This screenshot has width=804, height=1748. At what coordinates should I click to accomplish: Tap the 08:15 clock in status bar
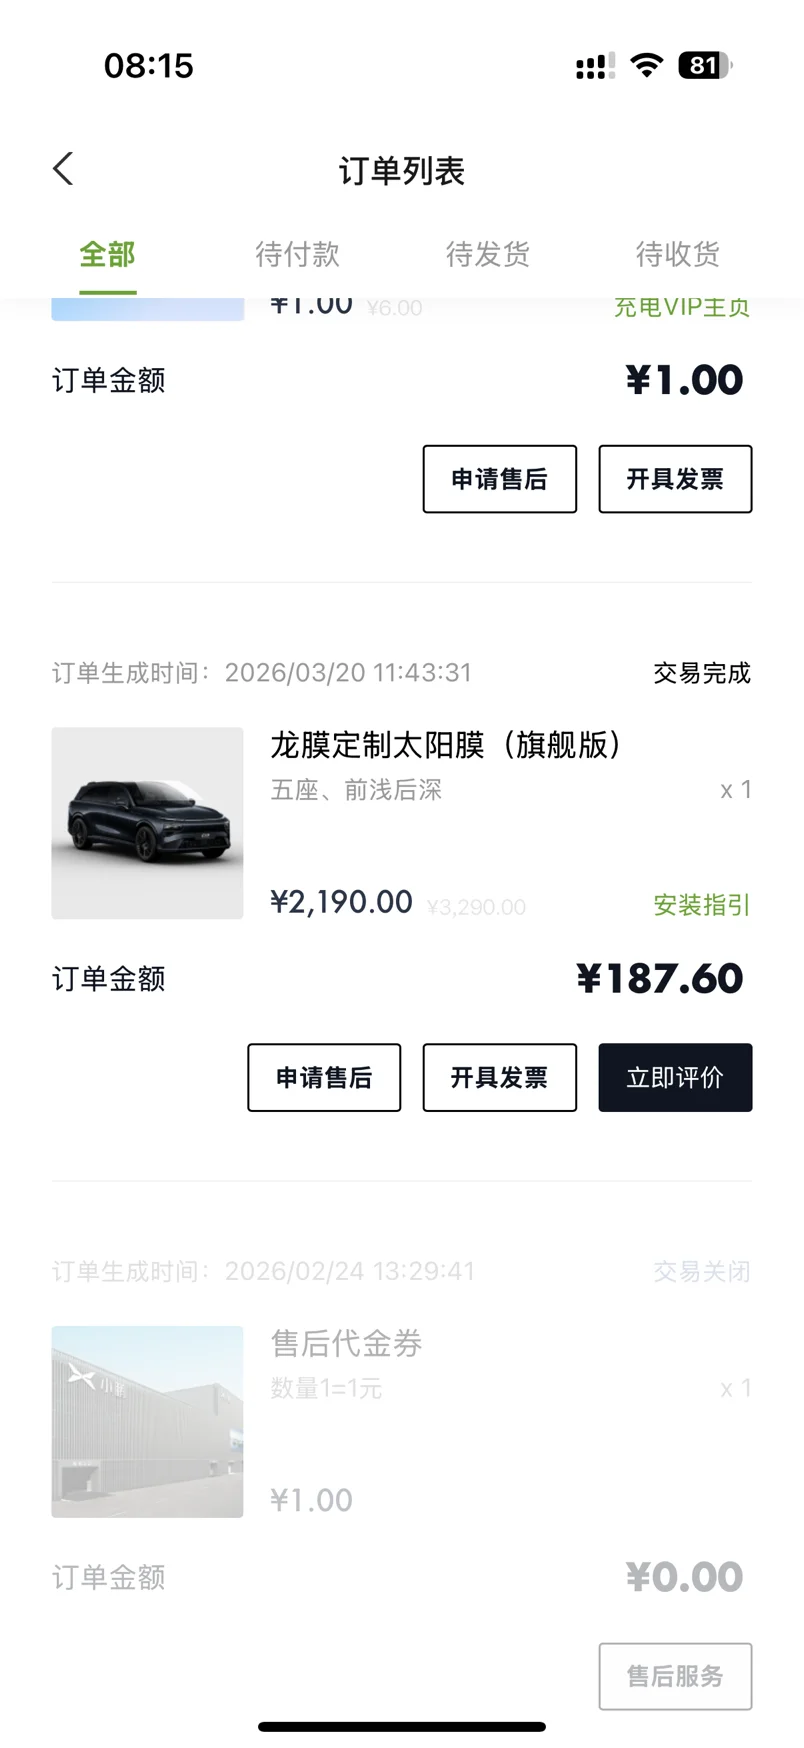pyautogui.click(x=149, y=66)
